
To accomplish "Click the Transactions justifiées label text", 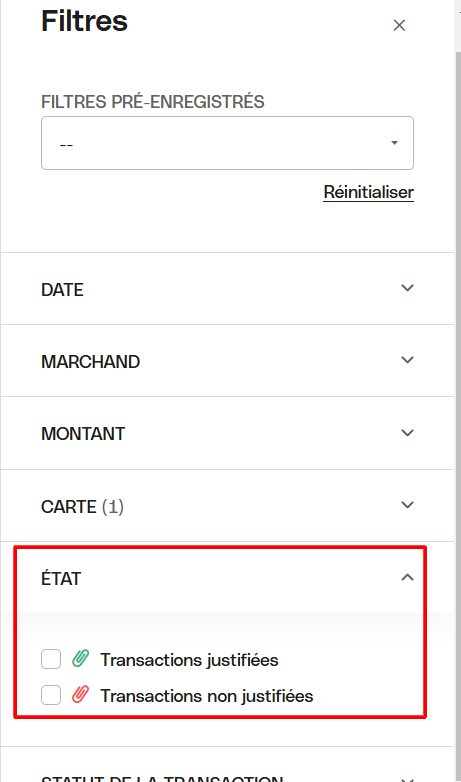I will [189, 659].
